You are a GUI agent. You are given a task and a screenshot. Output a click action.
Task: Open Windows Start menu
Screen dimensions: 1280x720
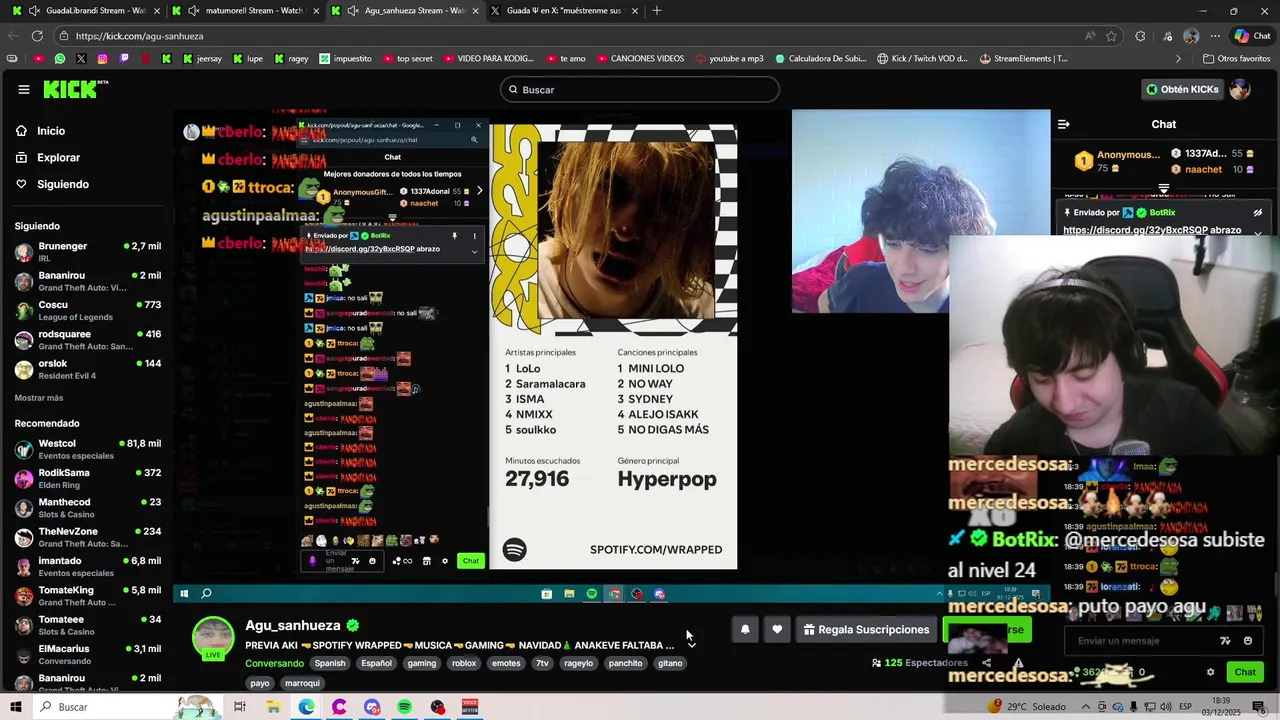click(x=16, y=707)
